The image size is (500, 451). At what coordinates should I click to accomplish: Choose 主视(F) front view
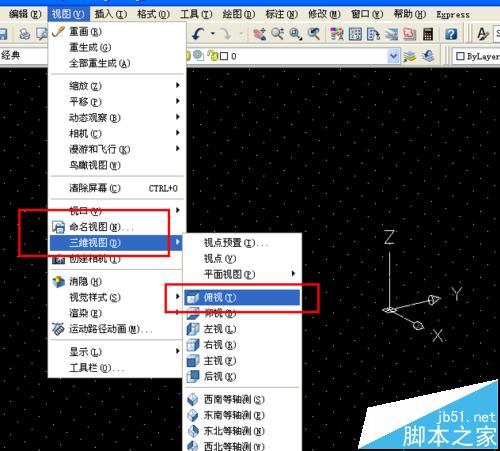click(242, 361)
